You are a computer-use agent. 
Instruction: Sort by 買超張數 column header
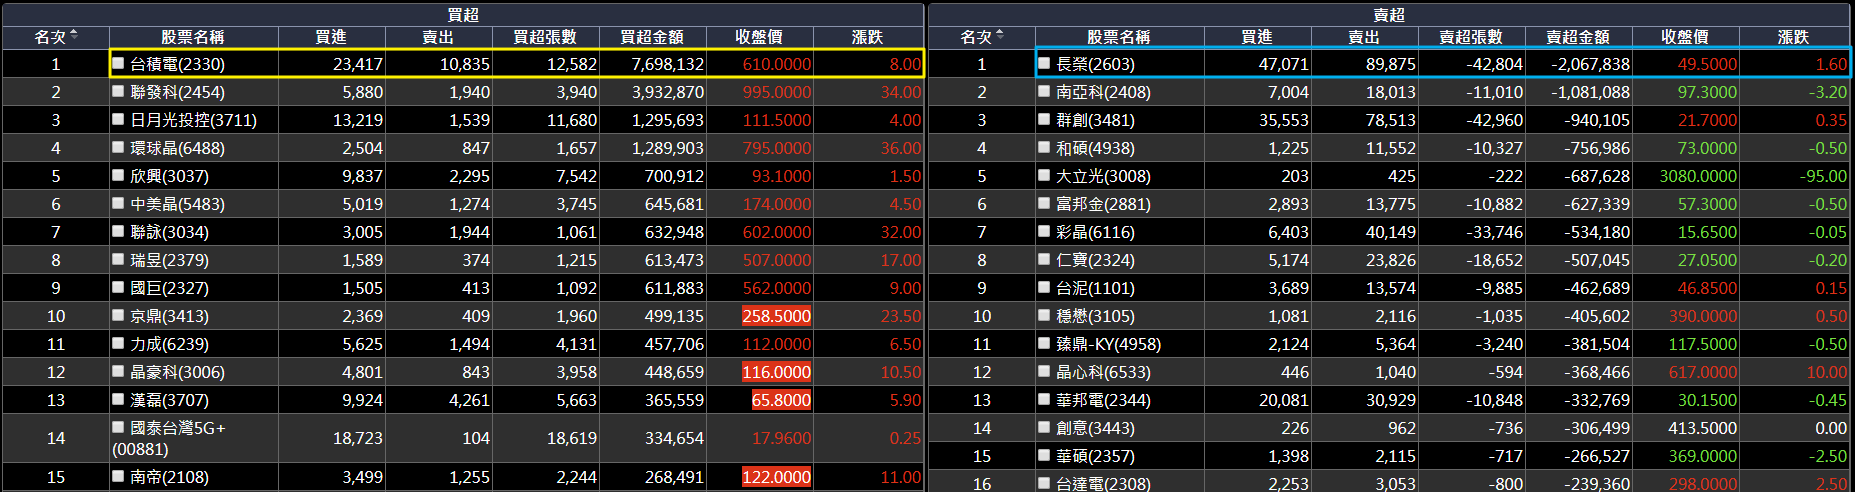(x=545, y=37)
